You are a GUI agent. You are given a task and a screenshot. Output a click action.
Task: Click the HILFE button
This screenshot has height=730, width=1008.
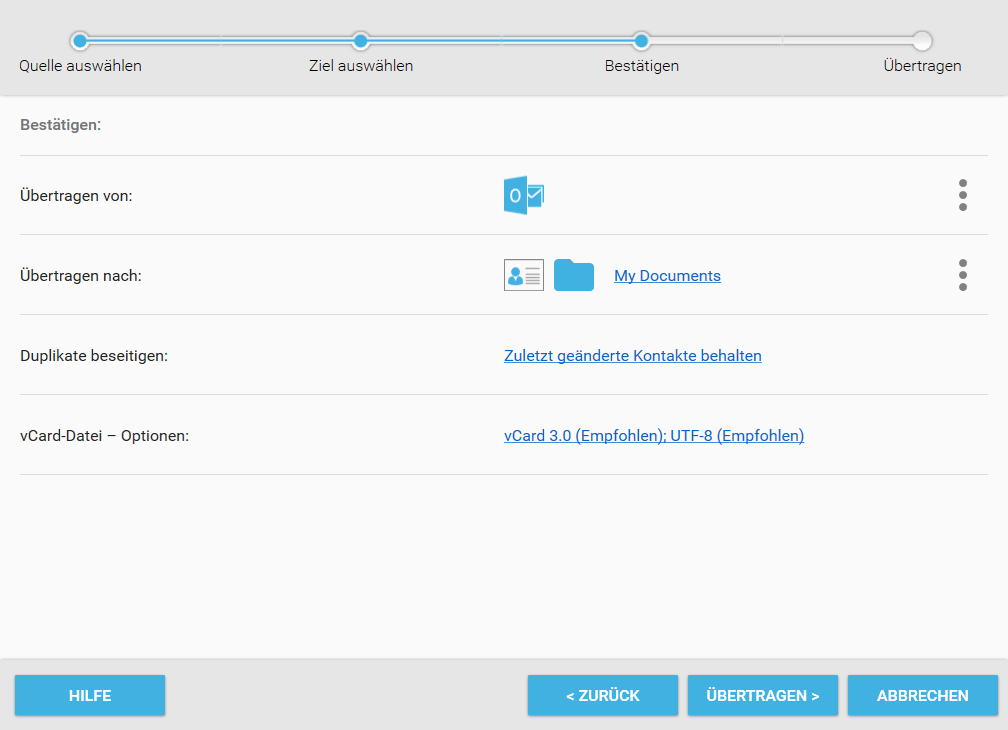90,695
